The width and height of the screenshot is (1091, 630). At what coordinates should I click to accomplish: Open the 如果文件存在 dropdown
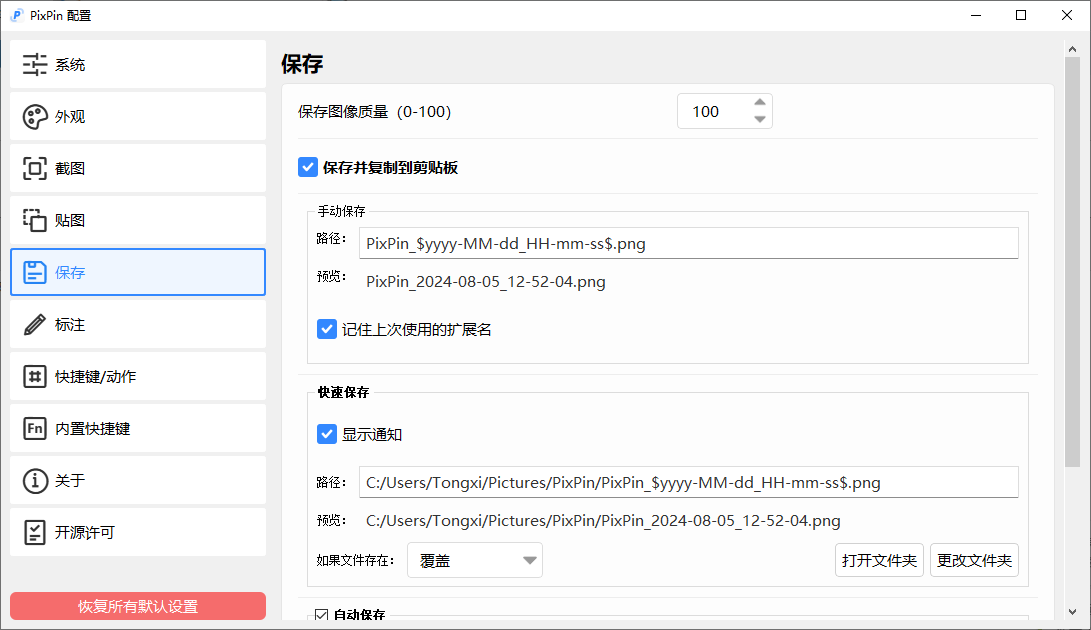click(475, 560)
